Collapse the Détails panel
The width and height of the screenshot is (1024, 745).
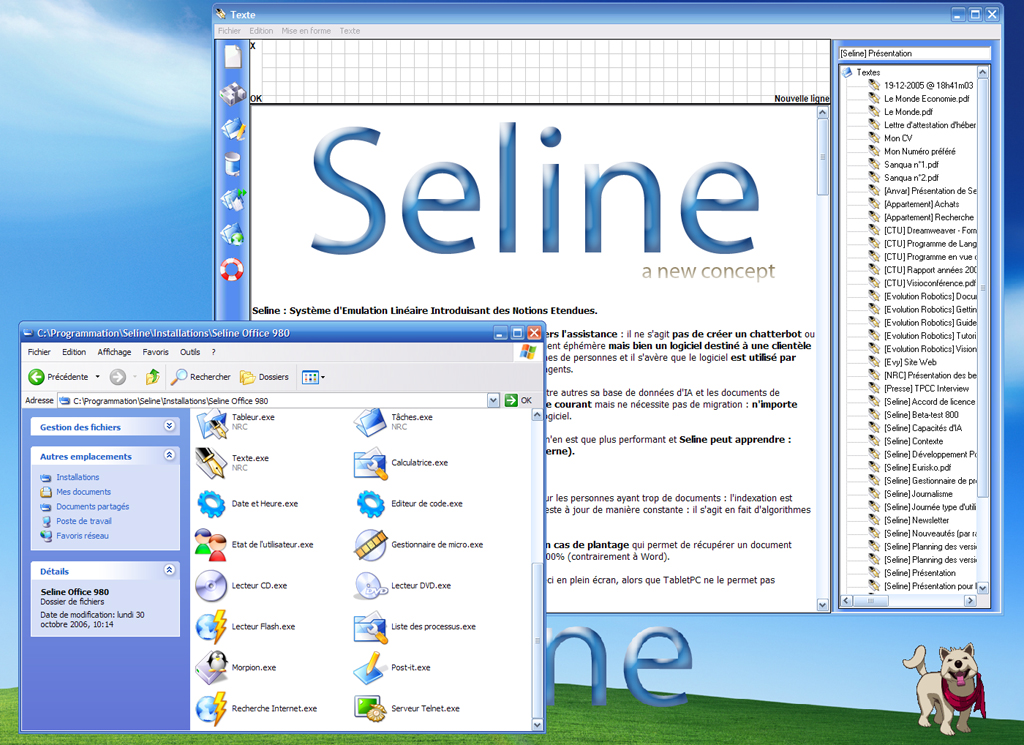170,570
